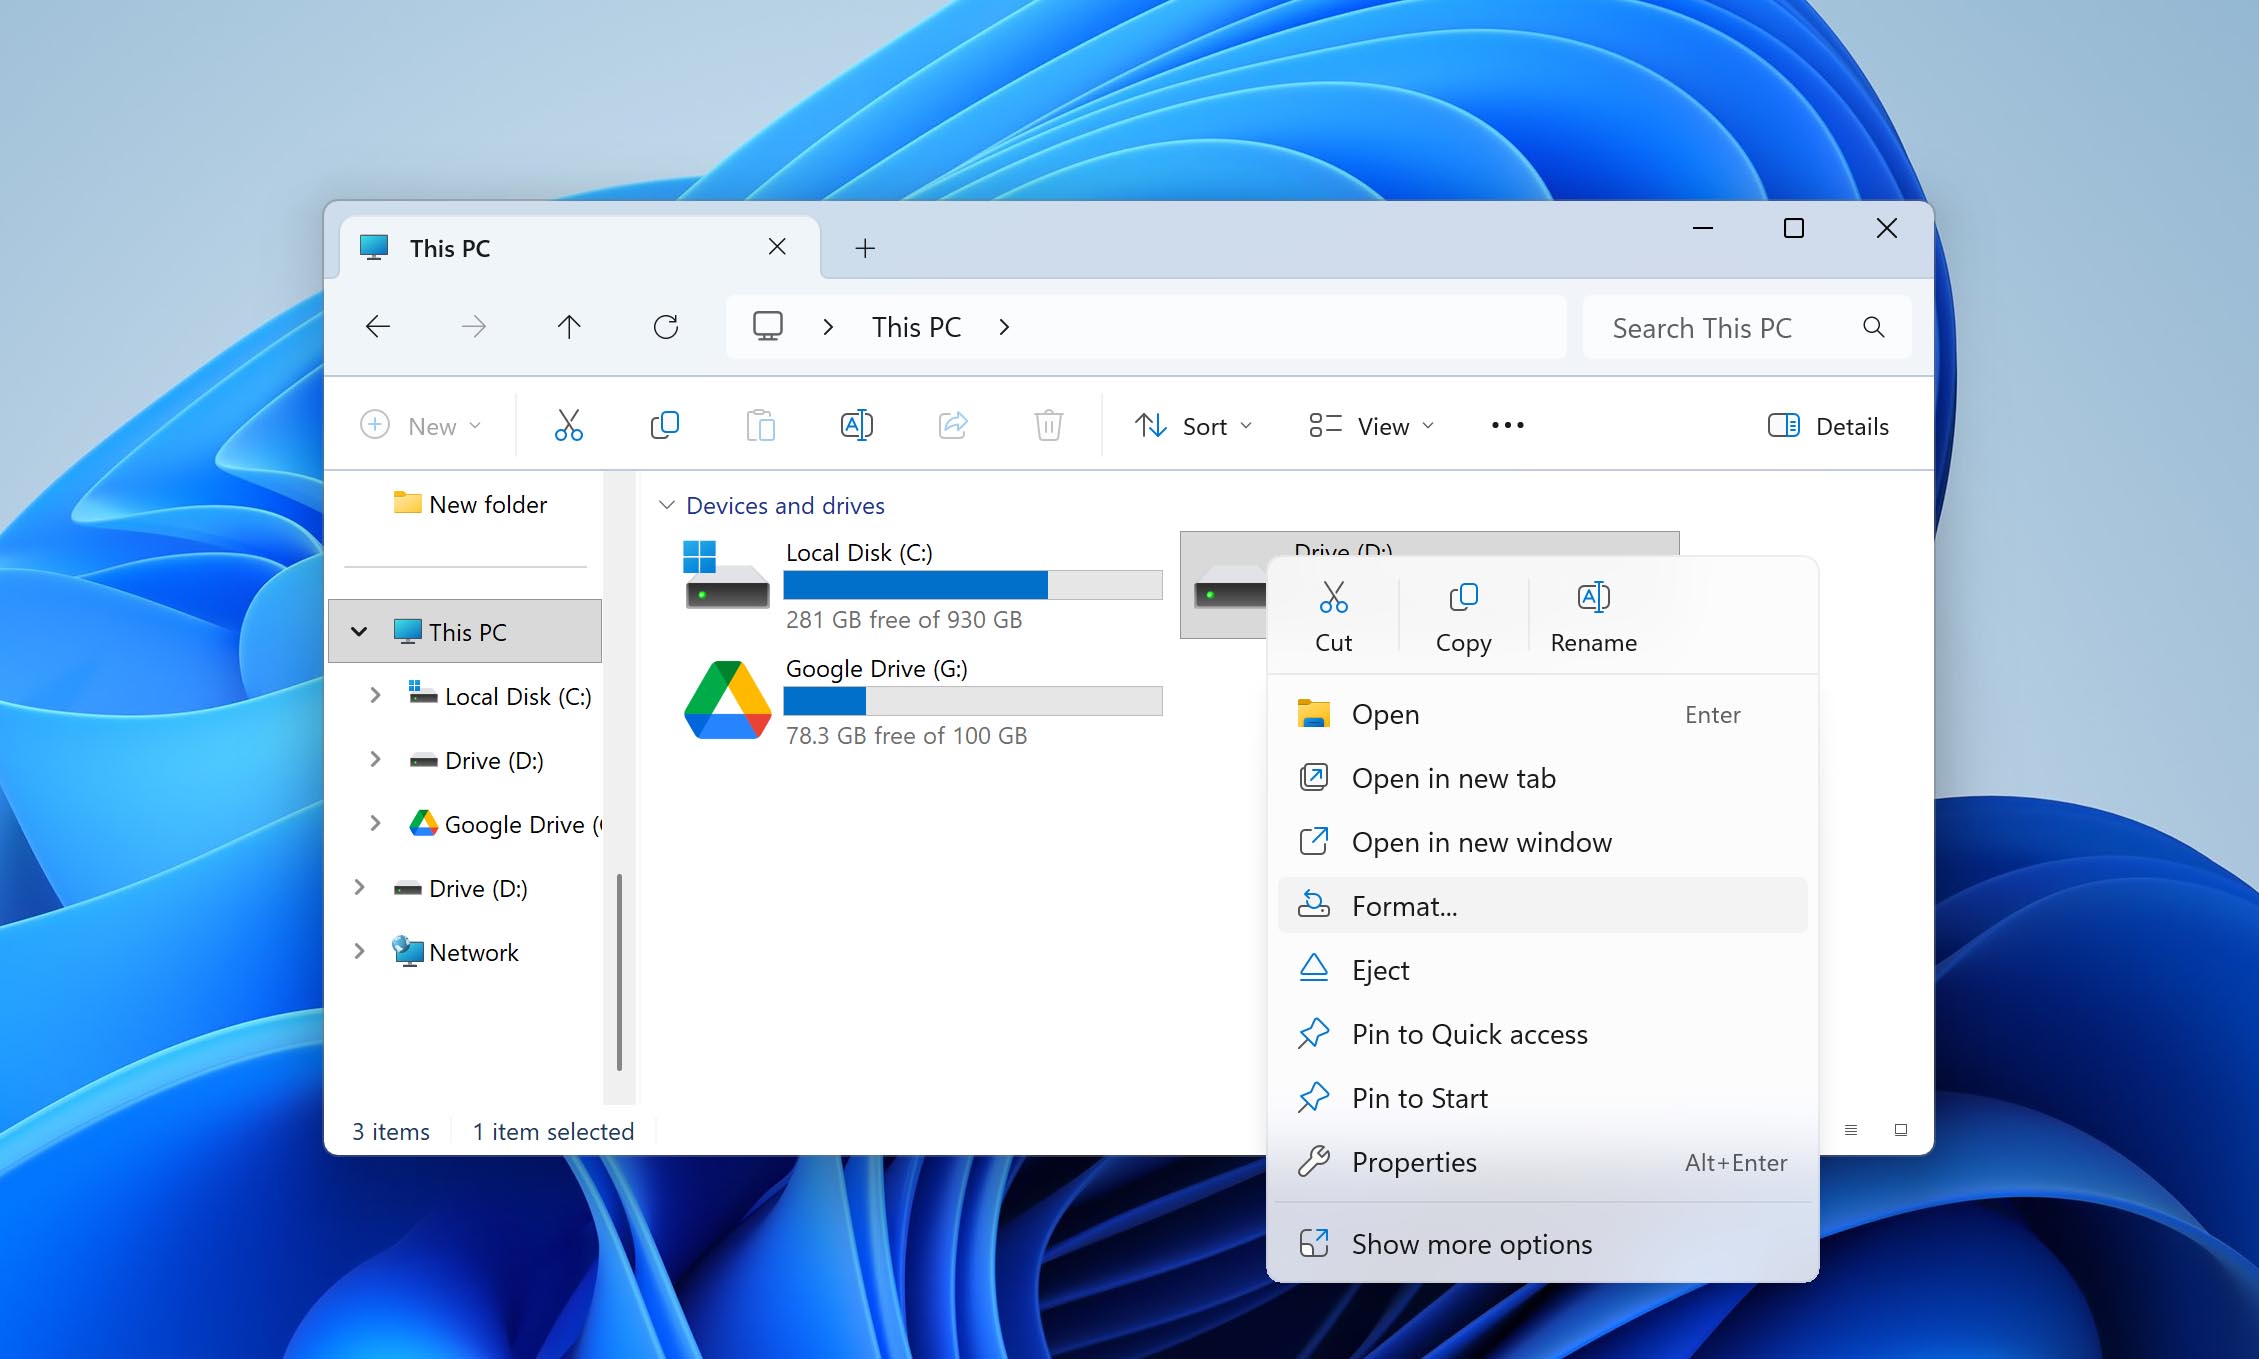Click Pin to Quick access
This screenshot has height=1359, width=2259.
click(x=1469, y=1034)
